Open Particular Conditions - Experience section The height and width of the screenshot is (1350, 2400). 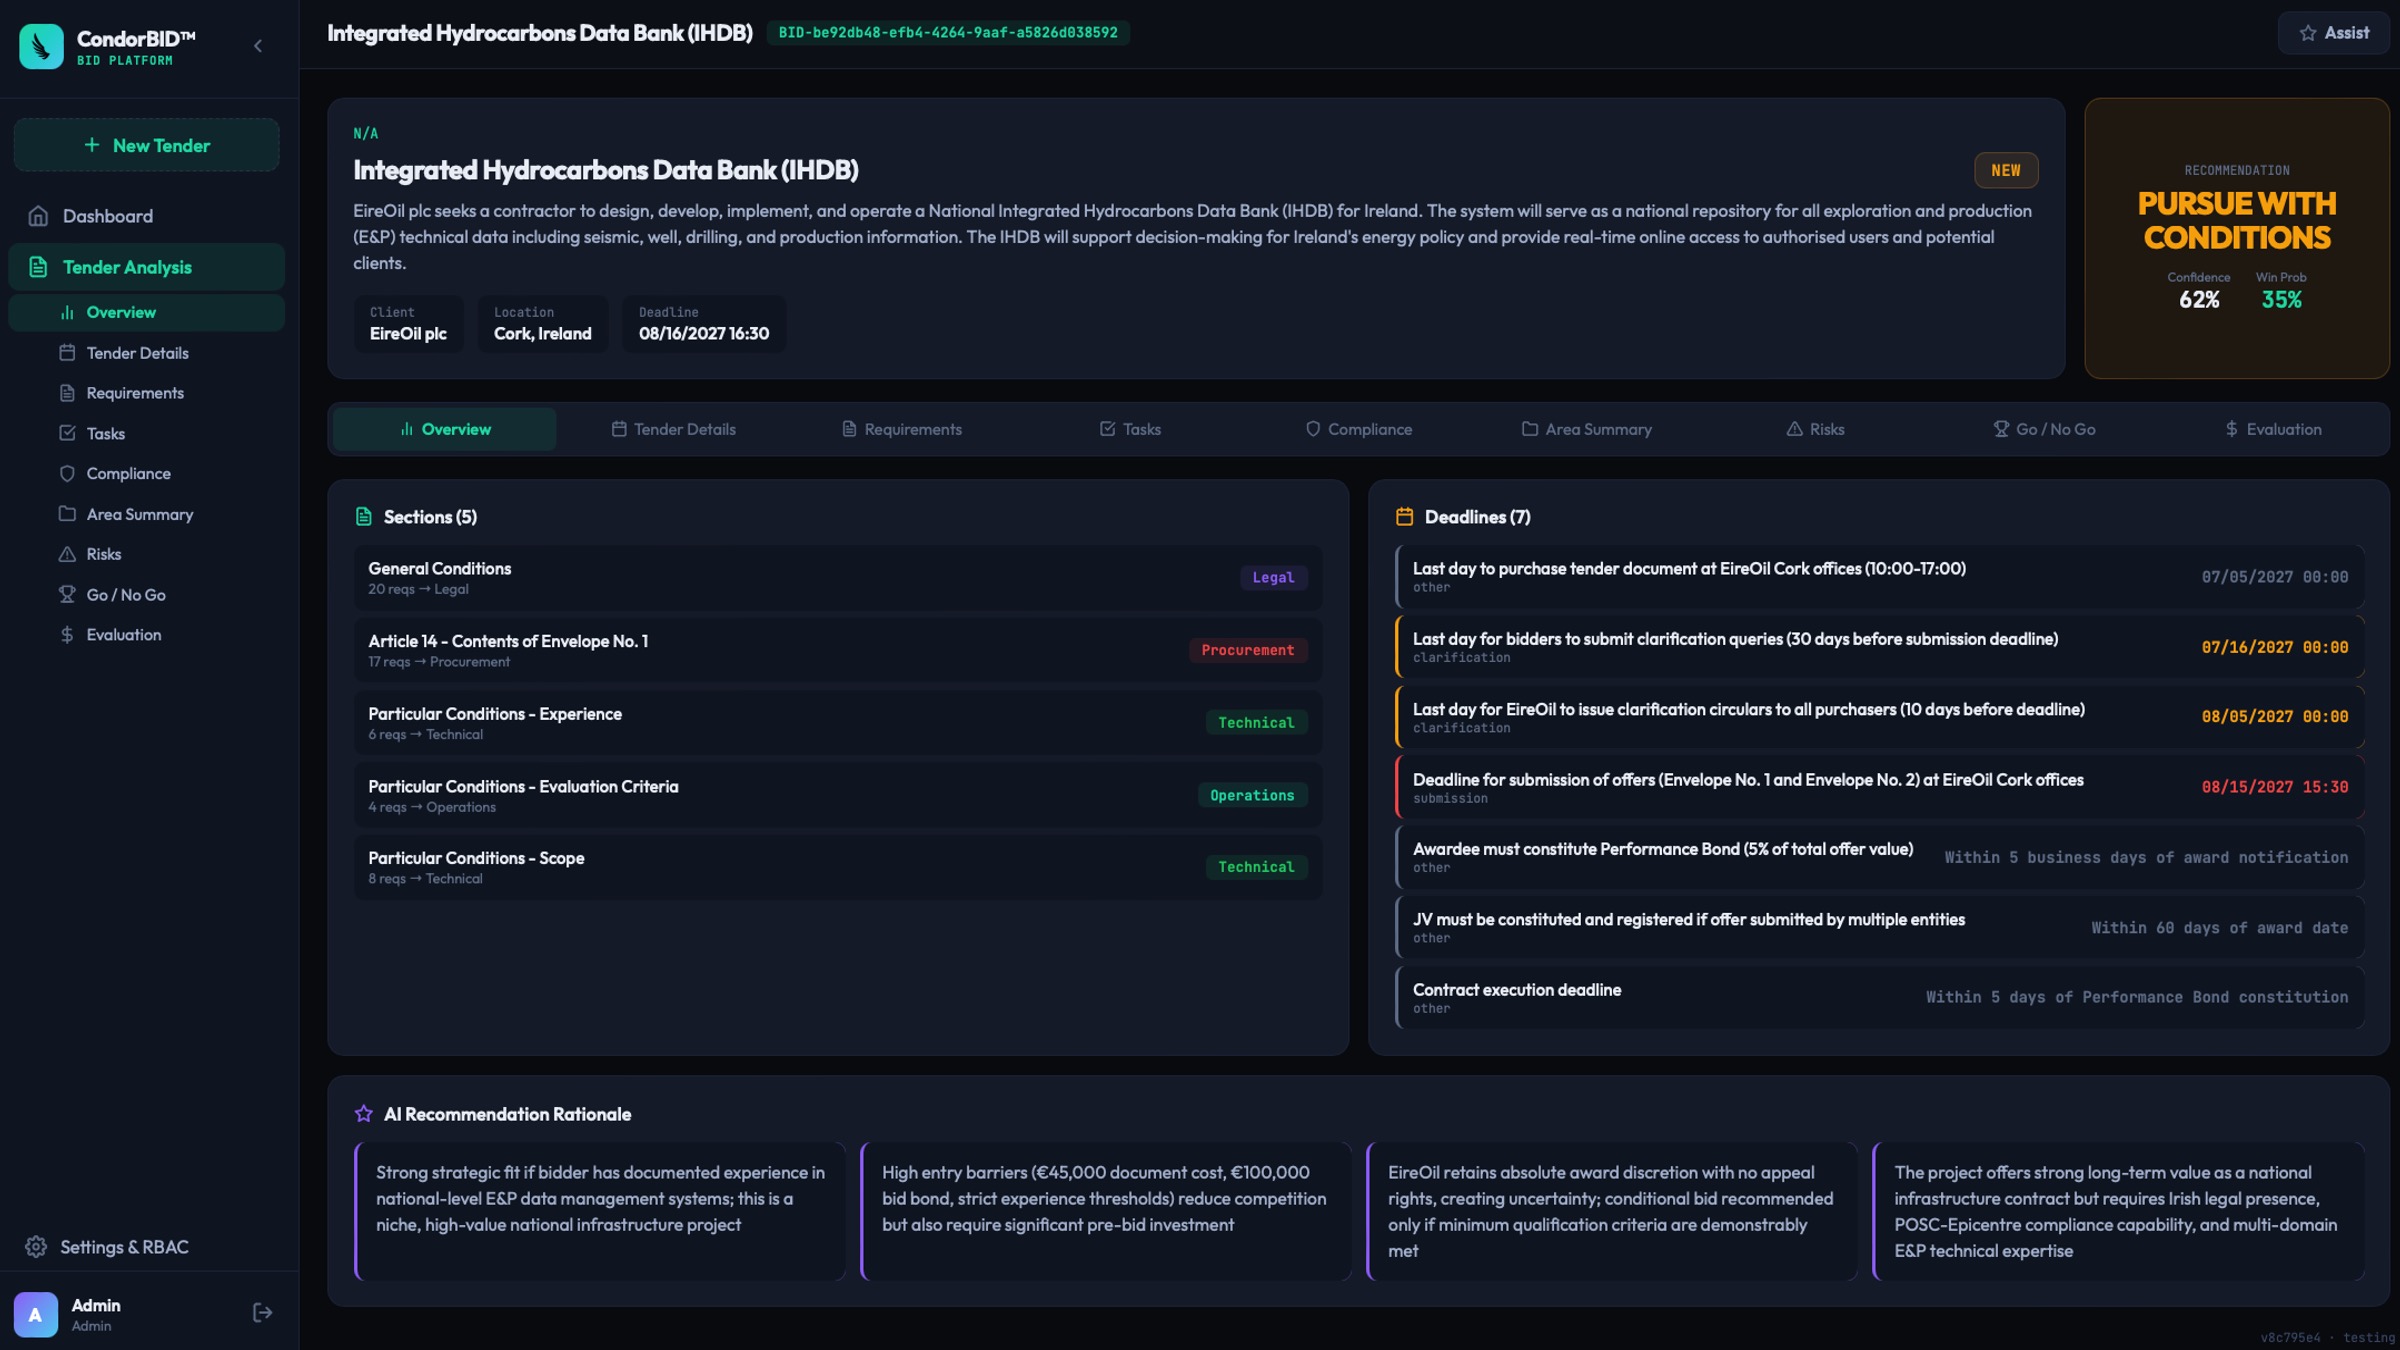click(838, 723)
